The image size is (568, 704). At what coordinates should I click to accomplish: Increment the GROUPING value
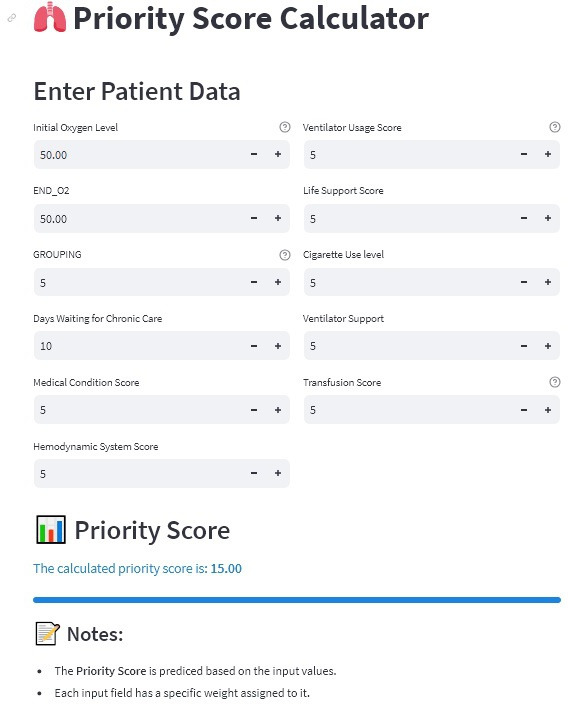point(278,282)
